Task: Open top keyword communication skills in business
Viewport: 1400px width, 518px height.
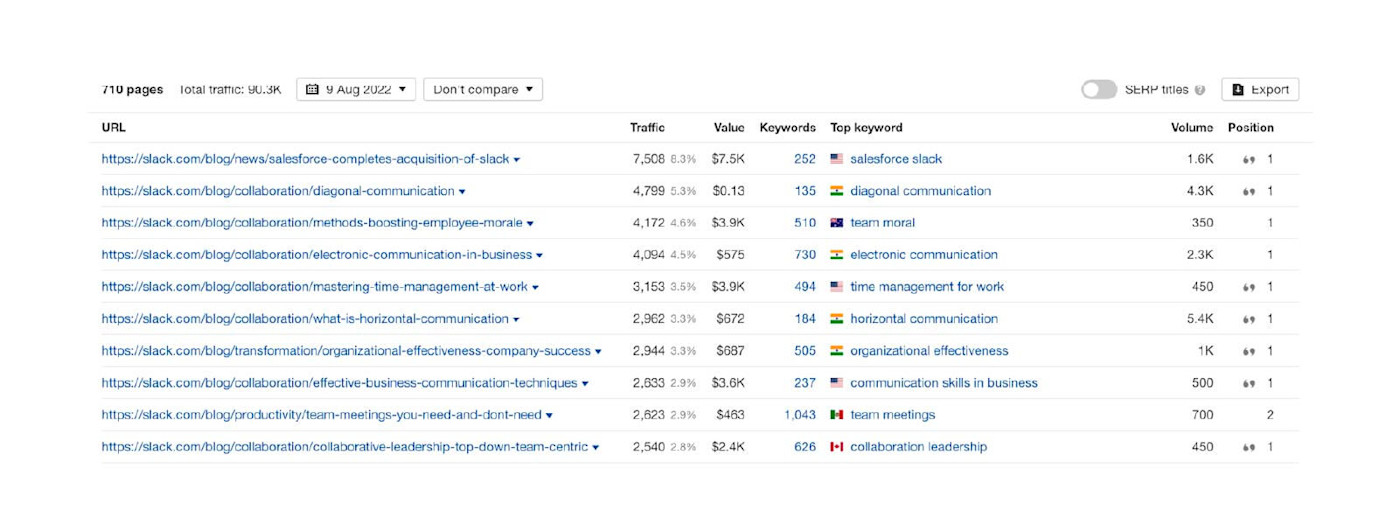Action: point(944,383)
